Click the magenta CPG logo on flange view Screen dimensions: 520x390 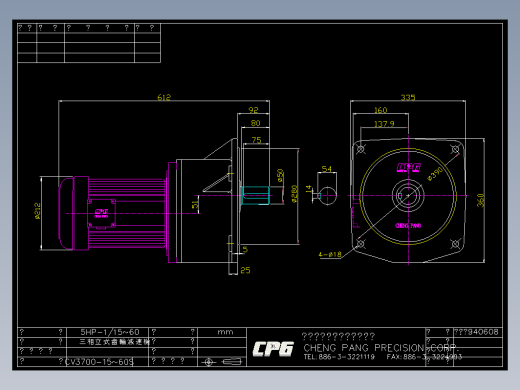409,168
